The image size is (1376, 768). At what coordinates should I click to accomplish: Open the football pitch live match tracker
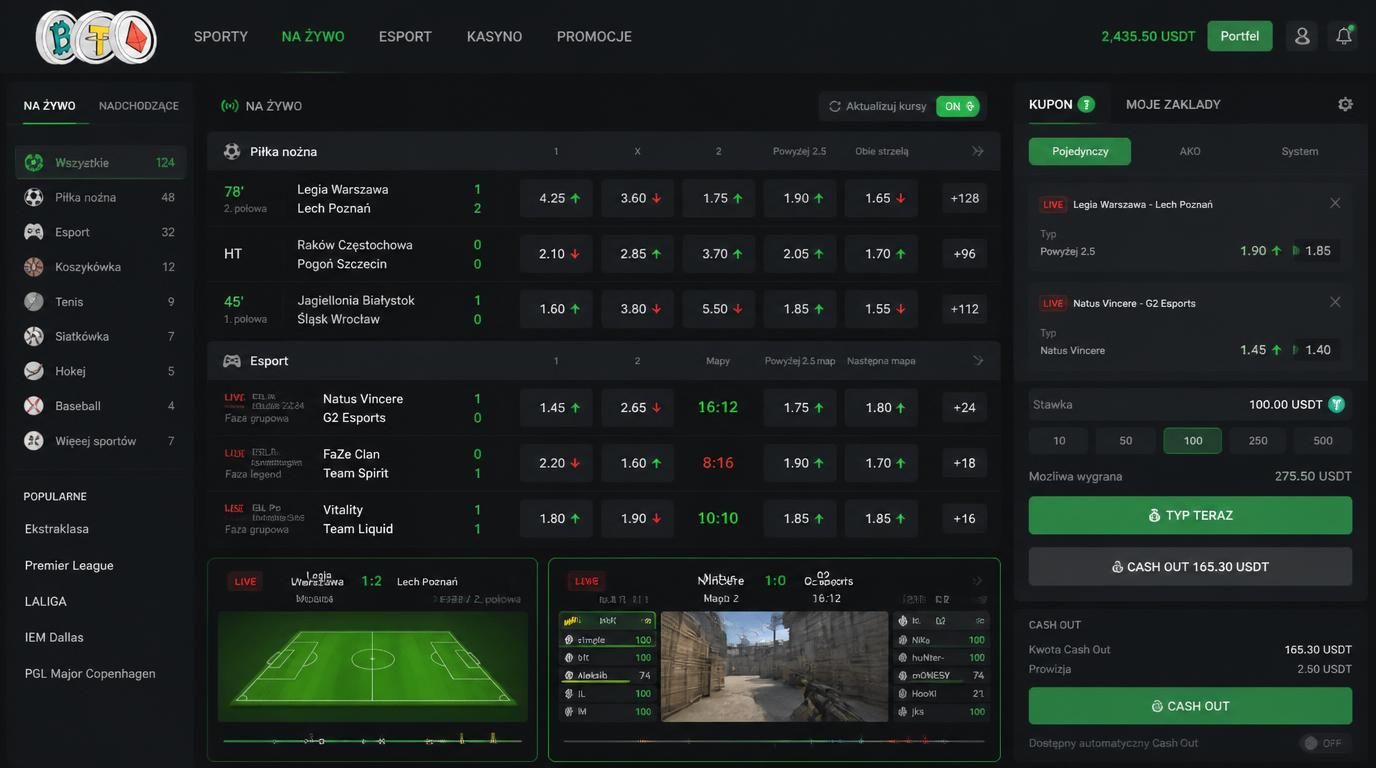tap(372, 667)
